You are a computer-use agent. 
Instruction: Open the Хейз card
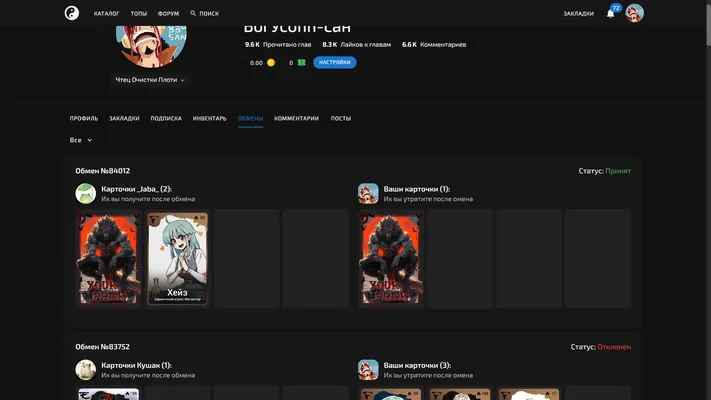(177, 258)
